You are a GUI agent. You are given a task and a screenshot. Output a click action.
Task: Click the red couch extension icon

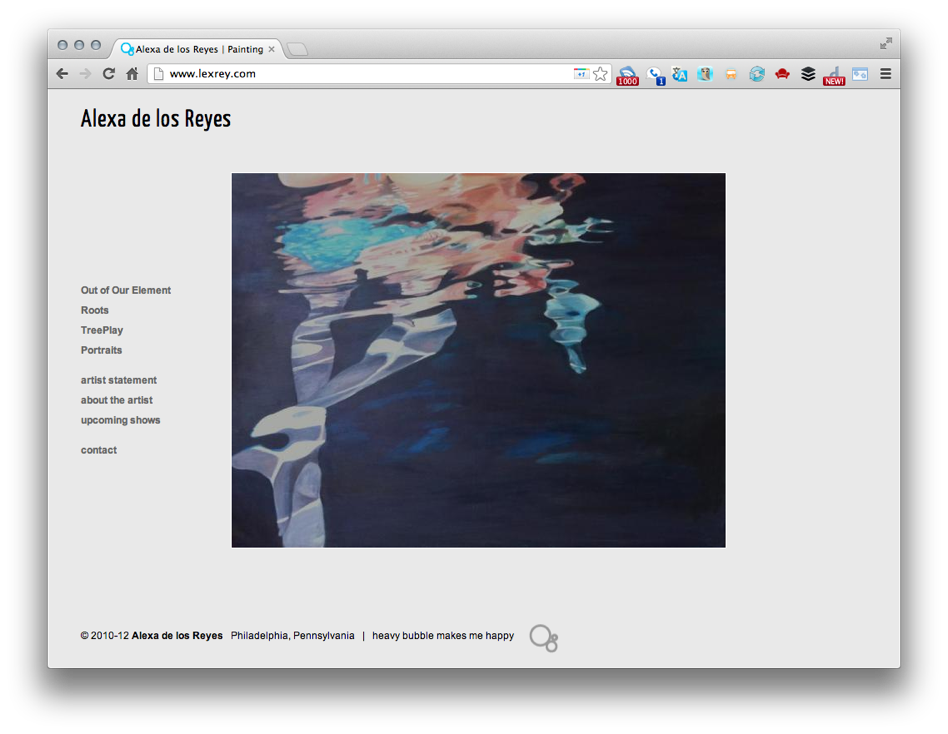pos(783,74)
